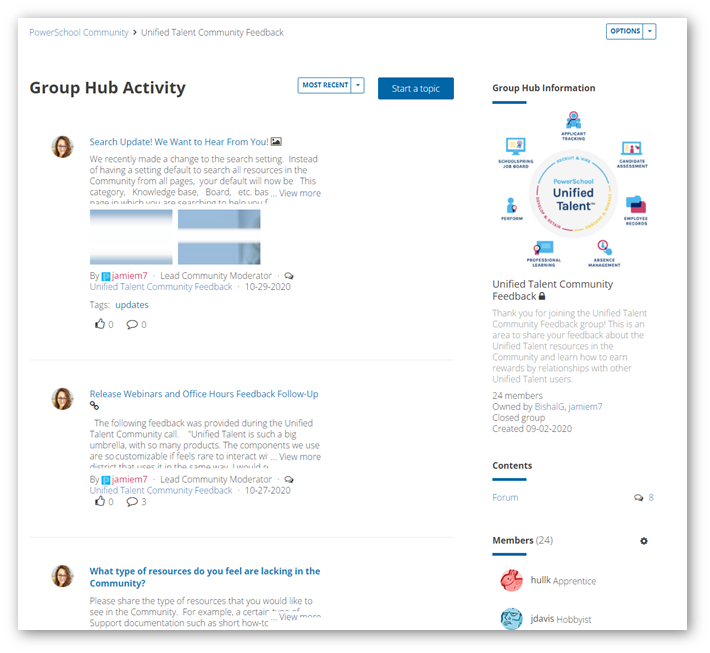Open BishalG owner profile link
Image resolution: width=710 pixels, height=653 pixels.
tap(549, 407)
